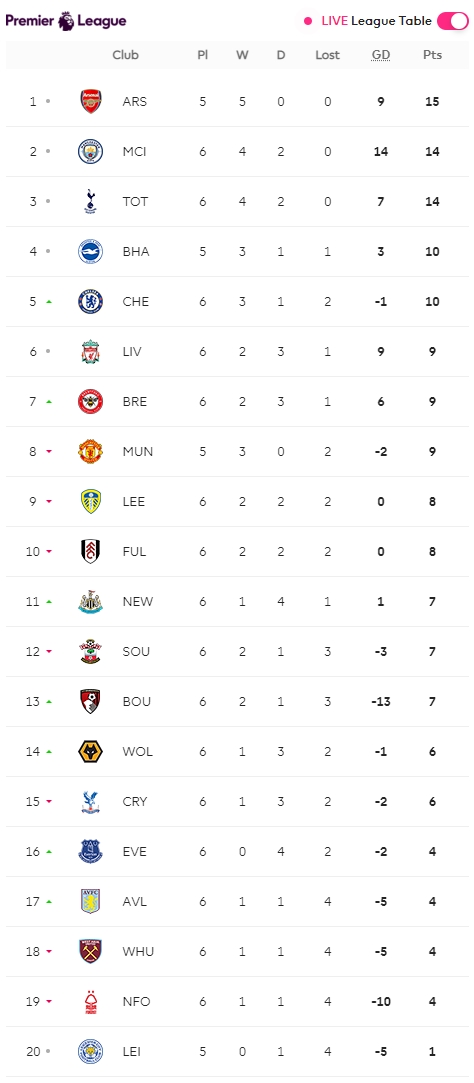Click the Chelsea club crest
Image resolution: width=474 pixels, height=1083 pixels.
pyautogui.click(x=91, y=302)
